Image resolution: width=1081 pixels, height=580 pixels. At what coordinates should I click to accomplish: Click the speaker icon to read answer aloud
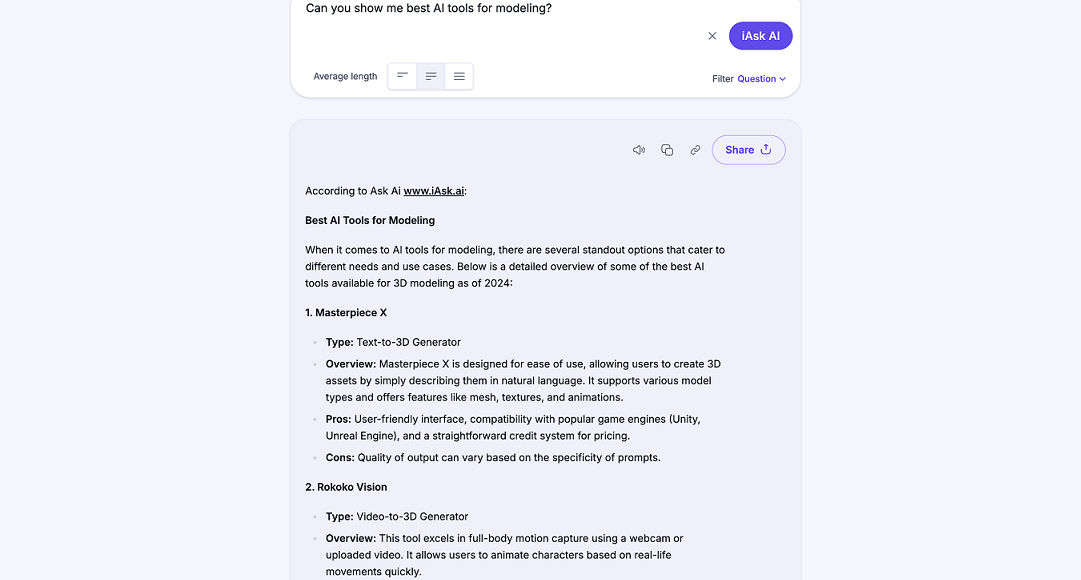pyautogui.click(x=639, y=150)
